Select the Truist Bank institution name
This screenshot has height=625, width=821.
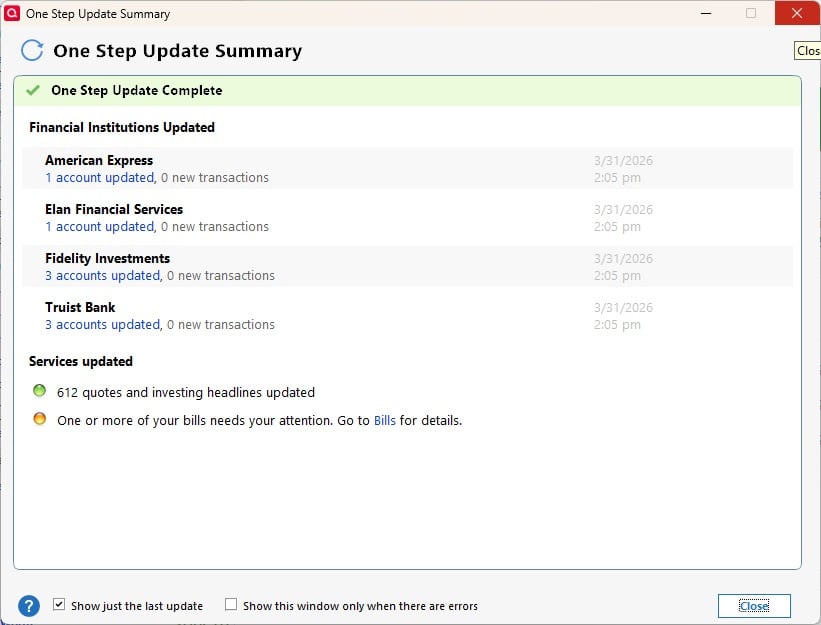click(80, 307)
